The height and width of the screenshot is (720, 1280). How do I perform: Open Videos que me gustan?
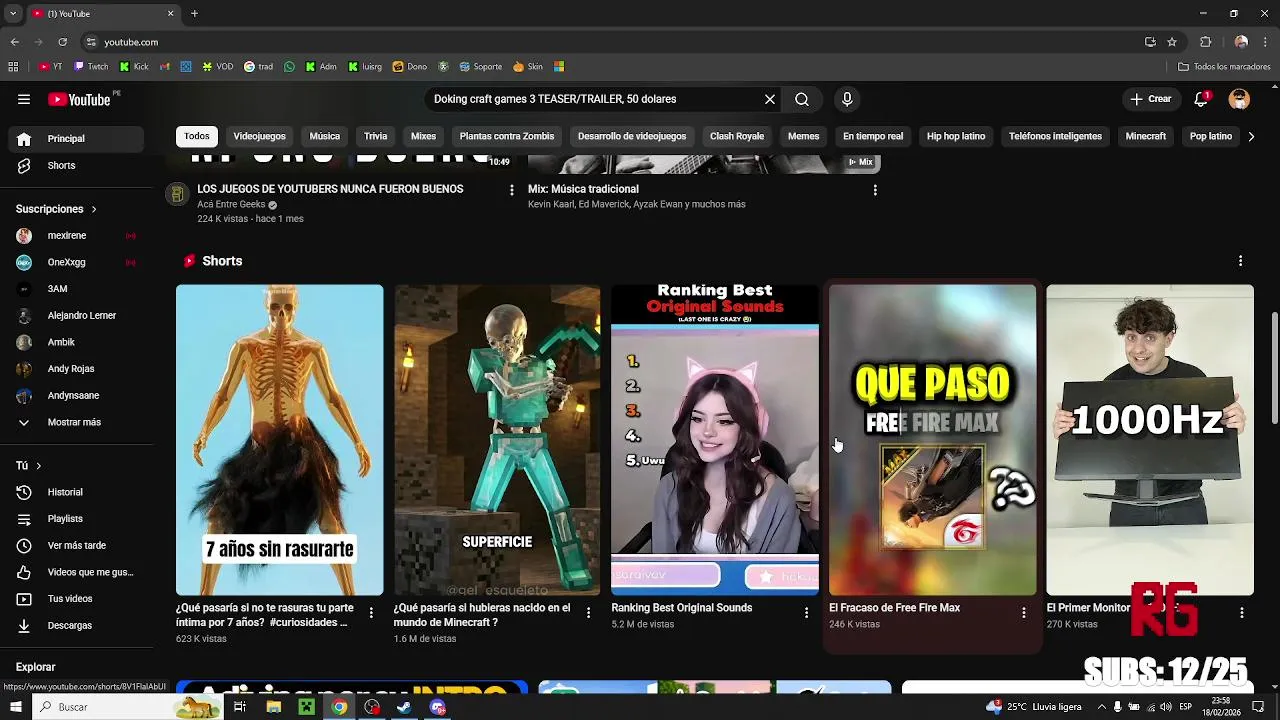coord(76,572)
